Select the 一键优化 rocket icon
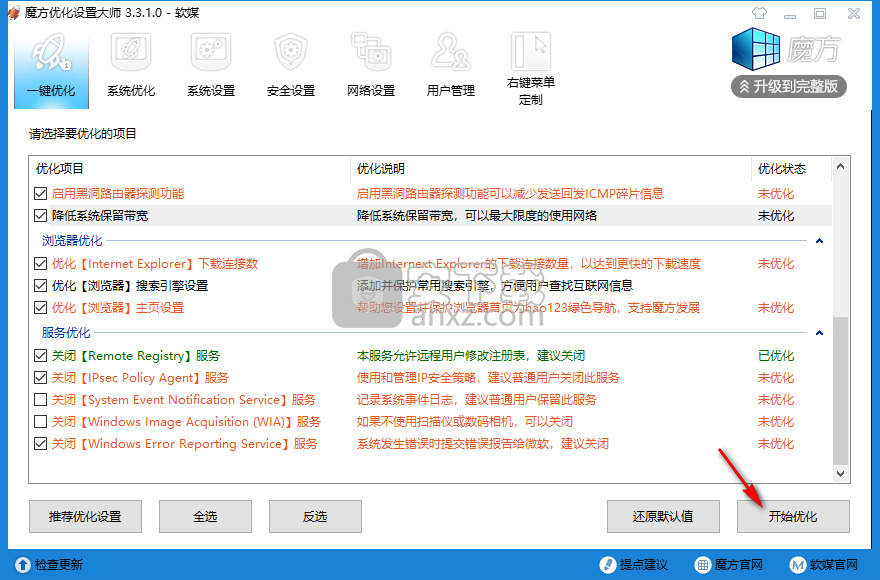 (51, 53)
